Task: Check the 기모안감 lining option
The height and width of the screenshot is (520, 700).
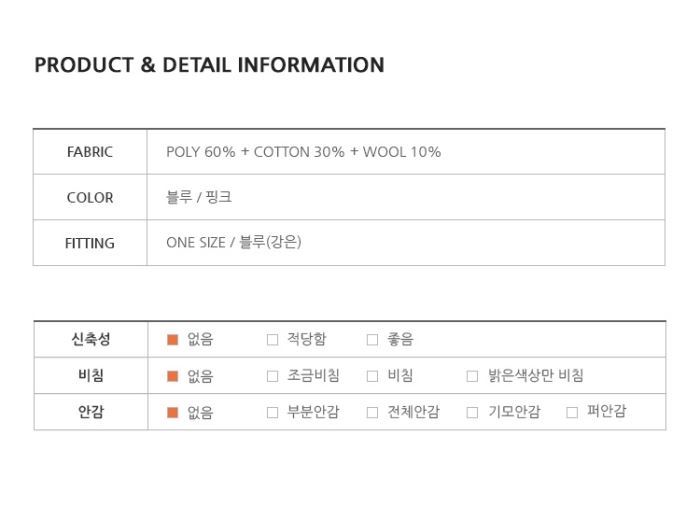Action: [x=472, y=412]
